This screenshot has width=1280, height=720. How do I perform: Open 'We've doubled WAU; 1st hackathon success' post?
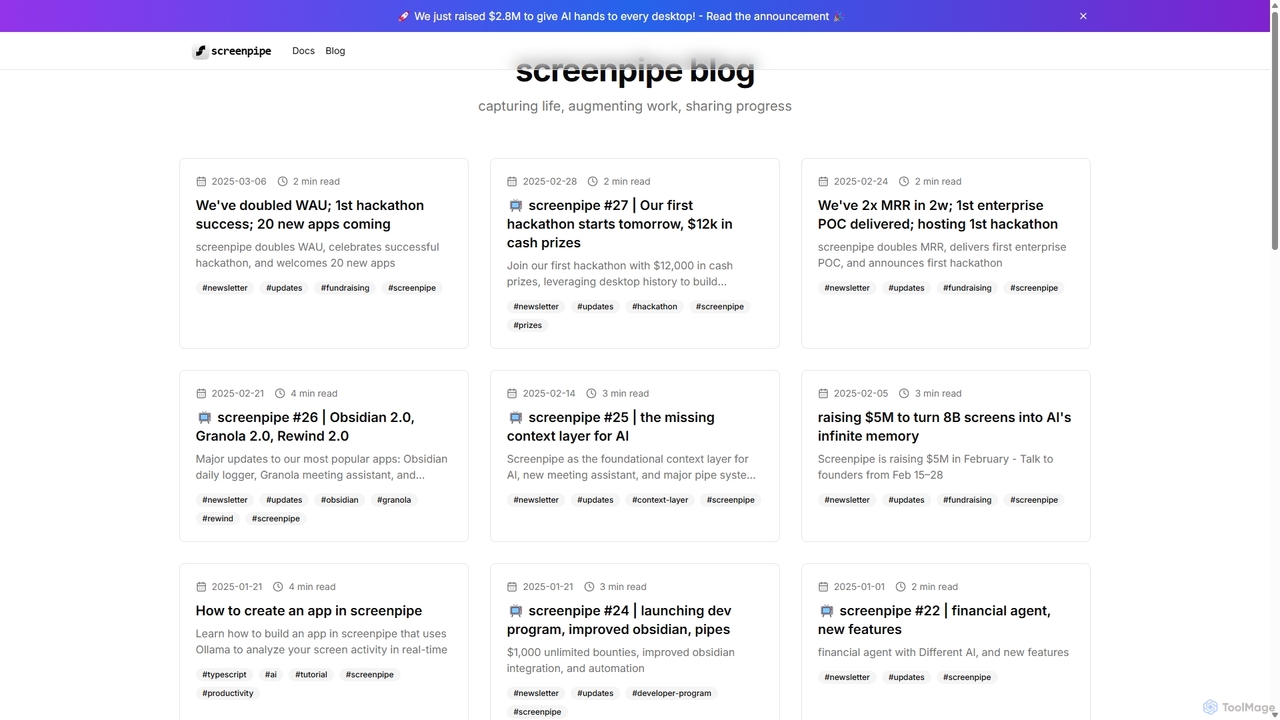click(x=310, y=215)
